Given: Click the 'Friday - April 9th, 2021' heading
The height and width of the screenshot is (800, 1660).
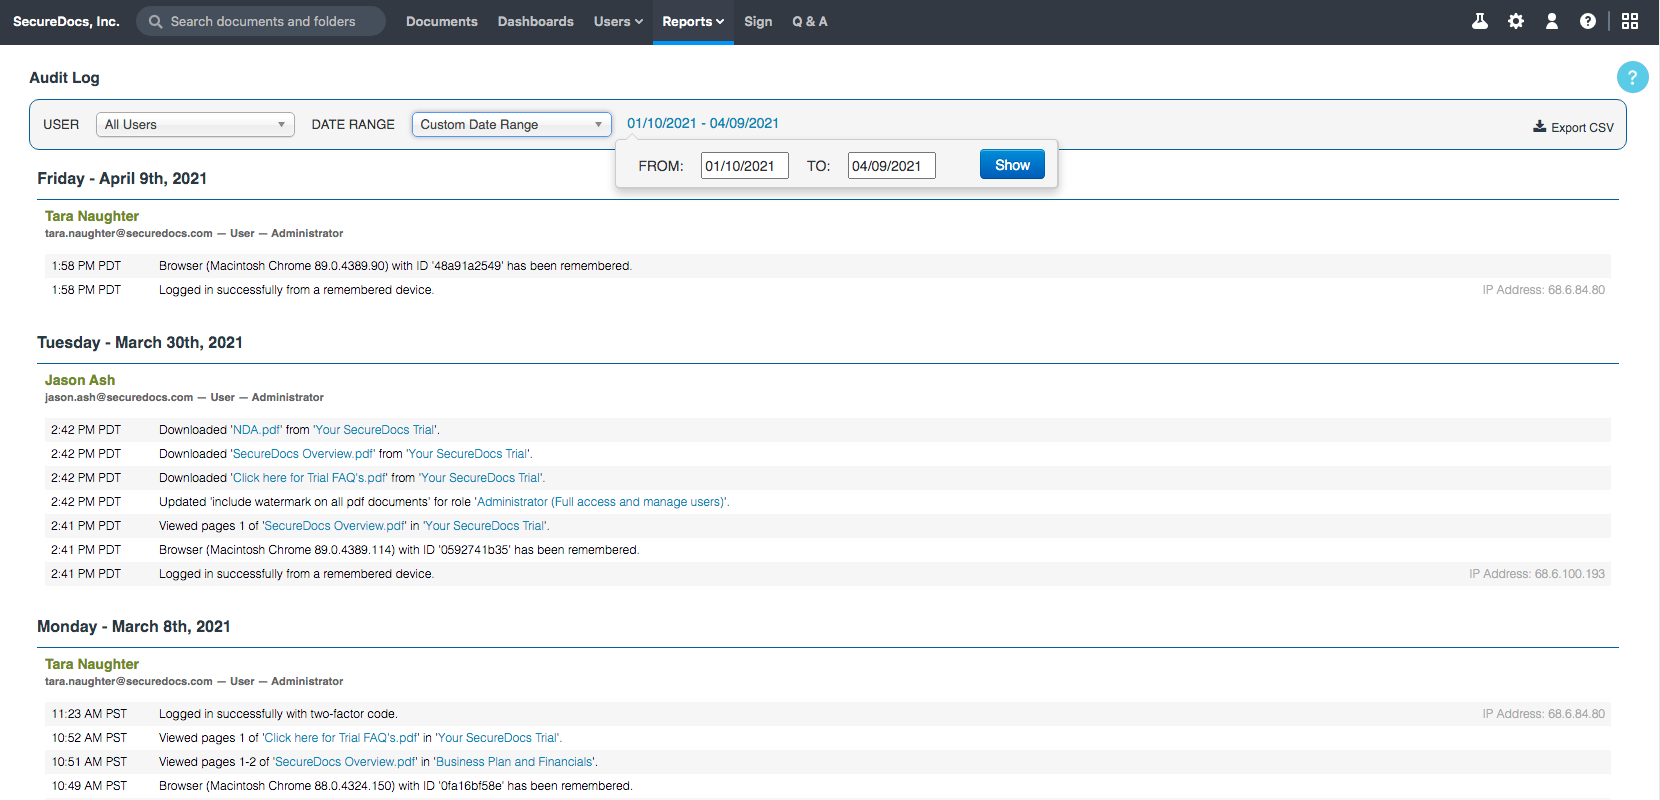Looking at the screenshot, I should 122,179.
